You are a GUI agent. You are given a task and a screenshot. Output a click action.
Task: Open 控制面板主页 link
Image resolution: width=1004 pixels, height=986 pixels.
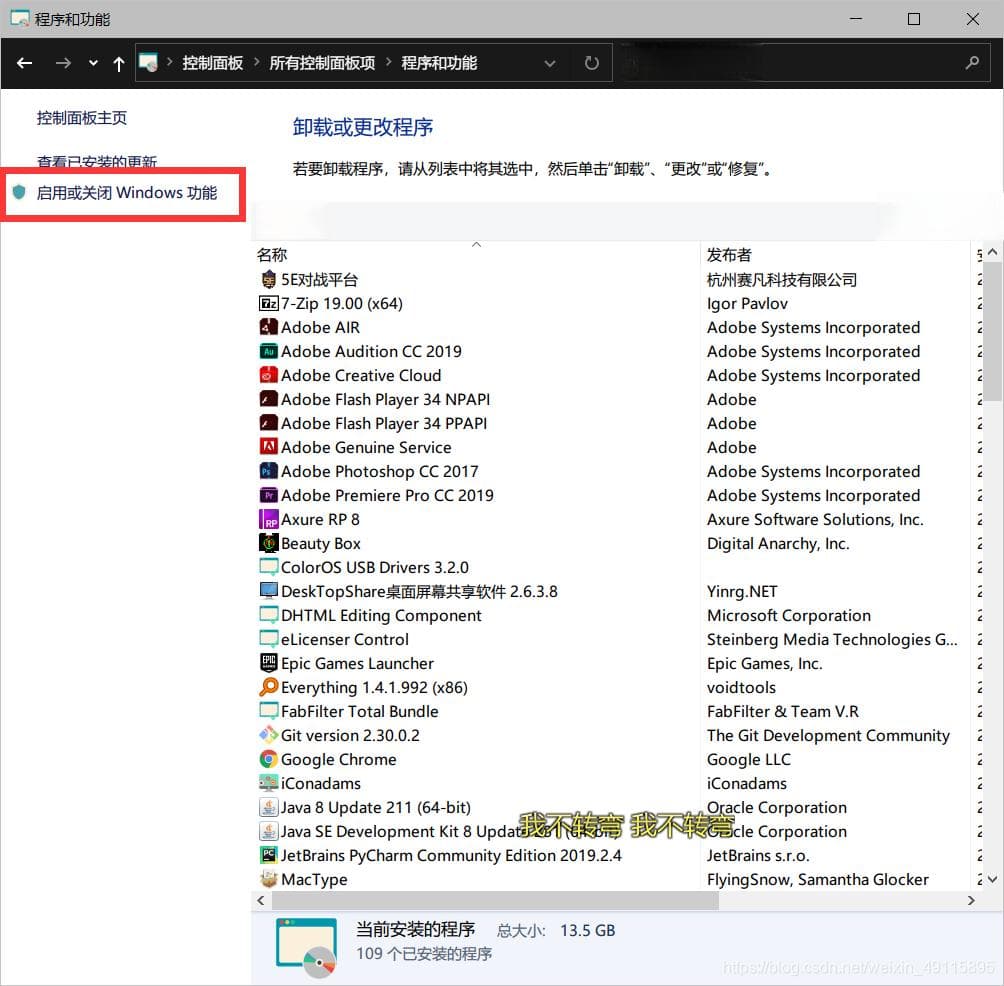82,118
